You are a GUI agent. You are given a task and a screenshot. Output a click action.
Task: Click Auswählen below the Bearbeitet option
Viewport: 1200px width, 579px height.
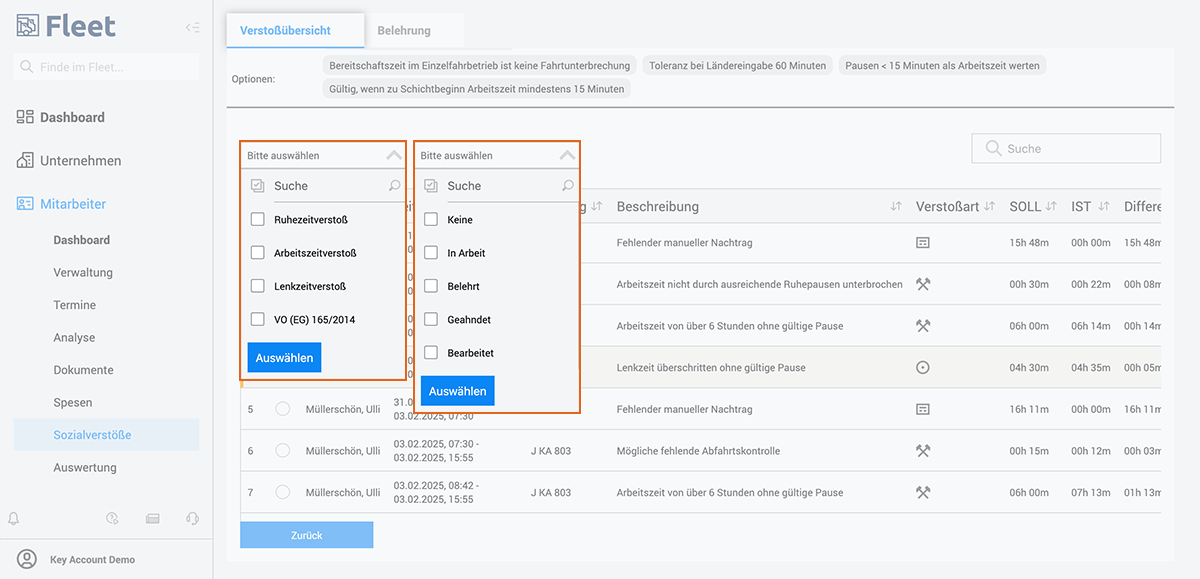point(458,391)
